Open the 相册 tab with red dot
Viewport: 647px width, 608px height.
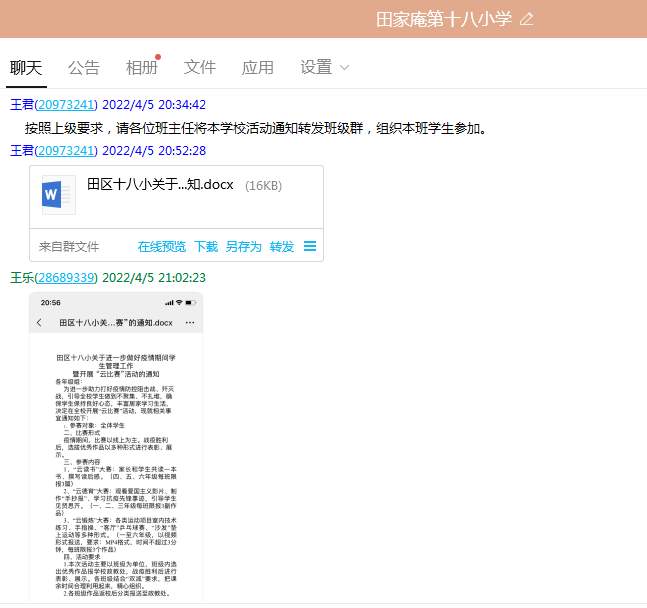[x=142, y=67]
